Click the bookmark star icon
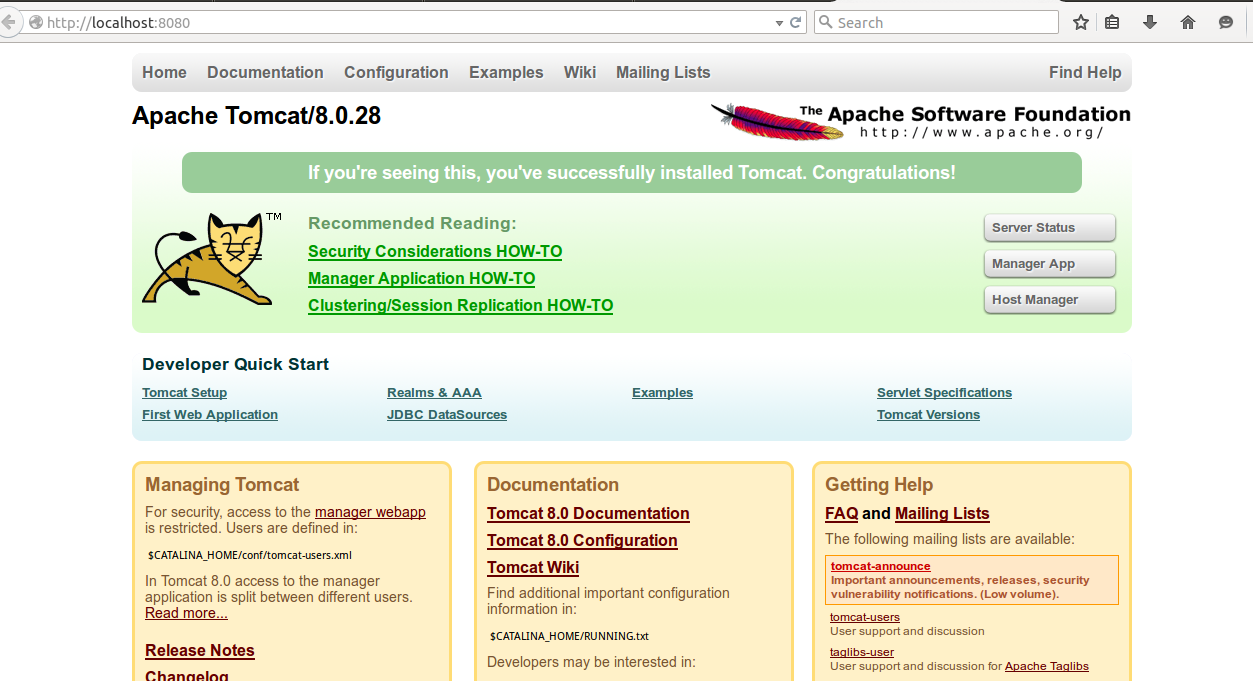The height and width of the screenshot is (681, 1253). 1081,22
